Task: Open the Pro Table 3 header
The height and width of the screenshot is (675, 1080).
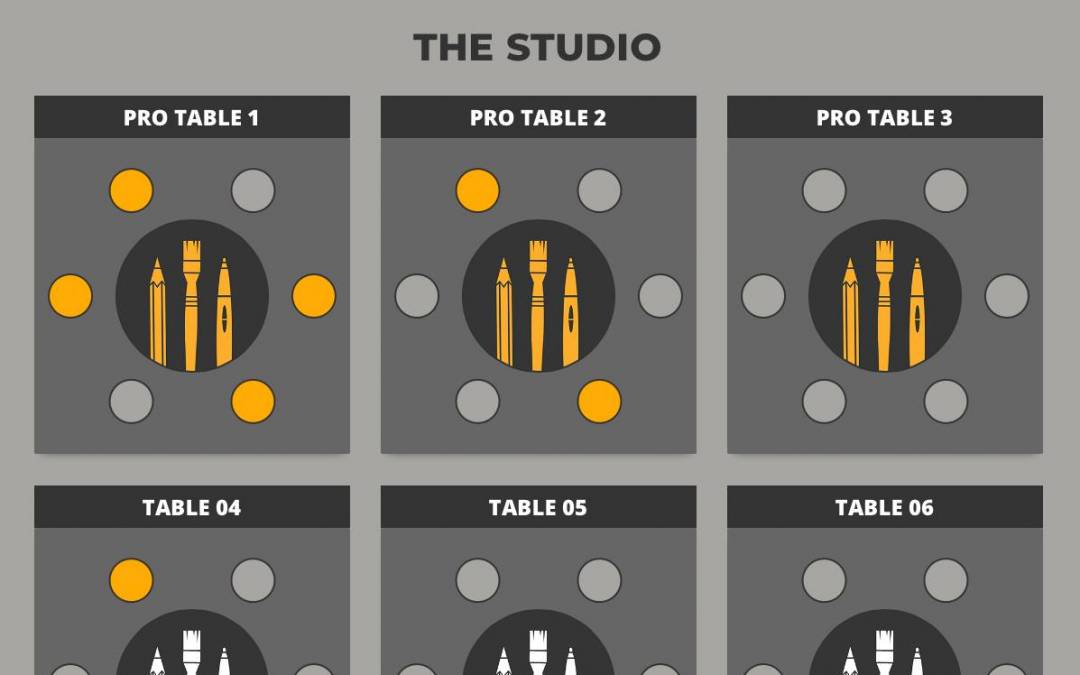Action: [x=884, y=117]
